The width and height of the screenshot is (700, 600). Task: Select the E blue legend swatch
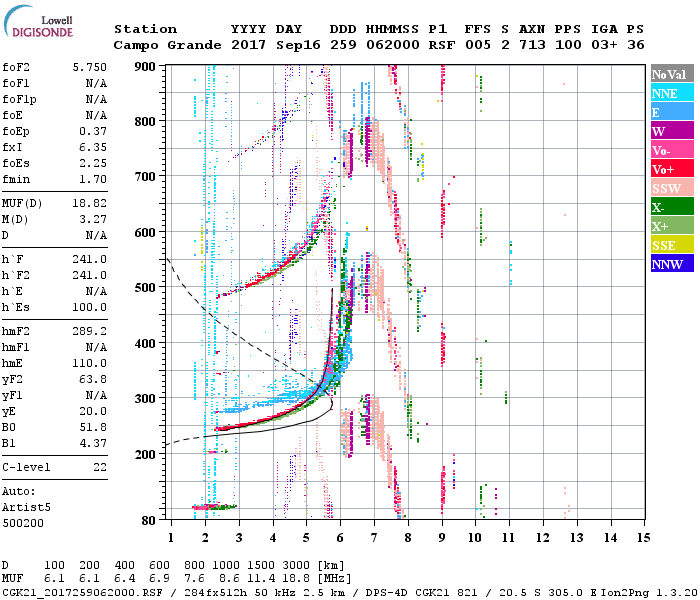pyautogui.click(x=672, y=112)
